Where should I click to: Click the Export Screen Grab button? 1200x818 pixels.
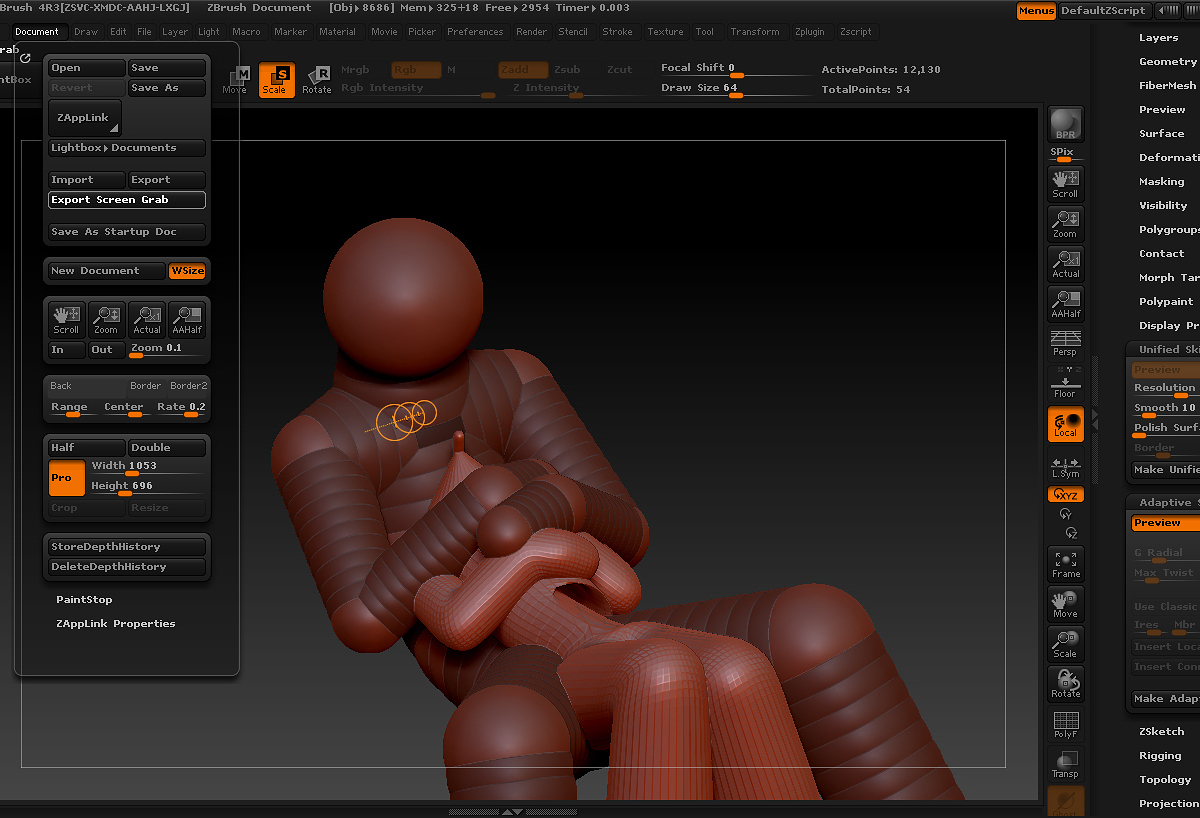(x=127, y=200)
